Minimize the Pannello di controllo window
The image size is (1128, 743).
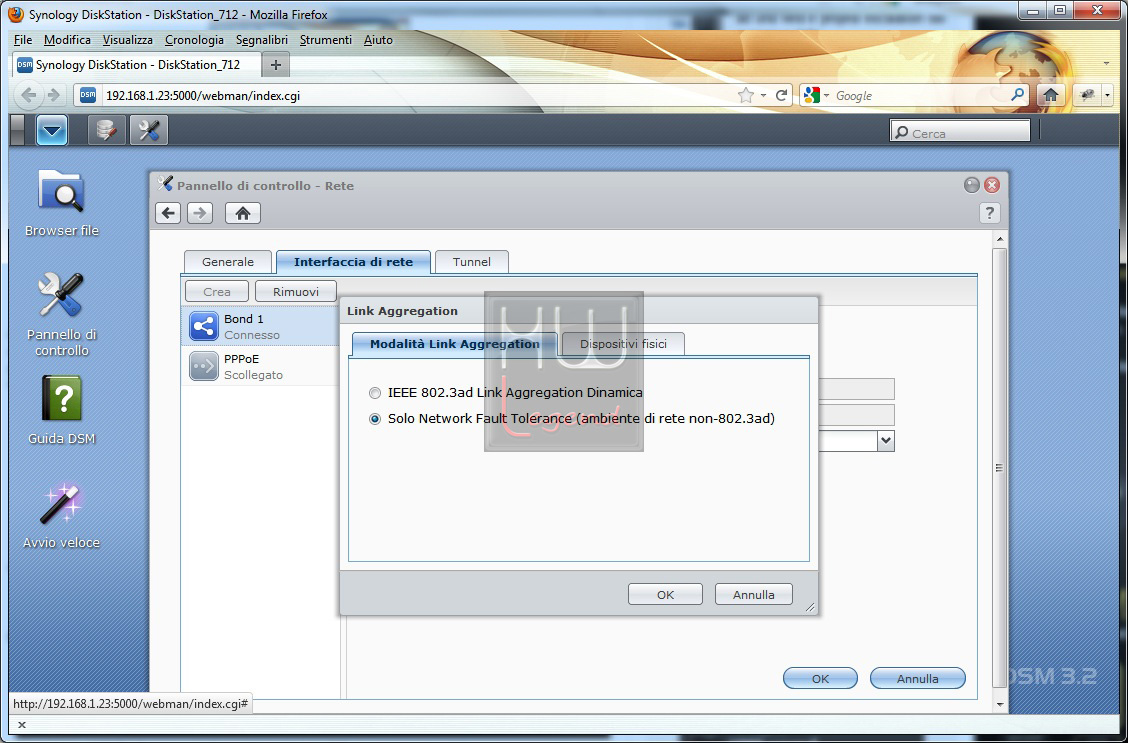[972, 186]
